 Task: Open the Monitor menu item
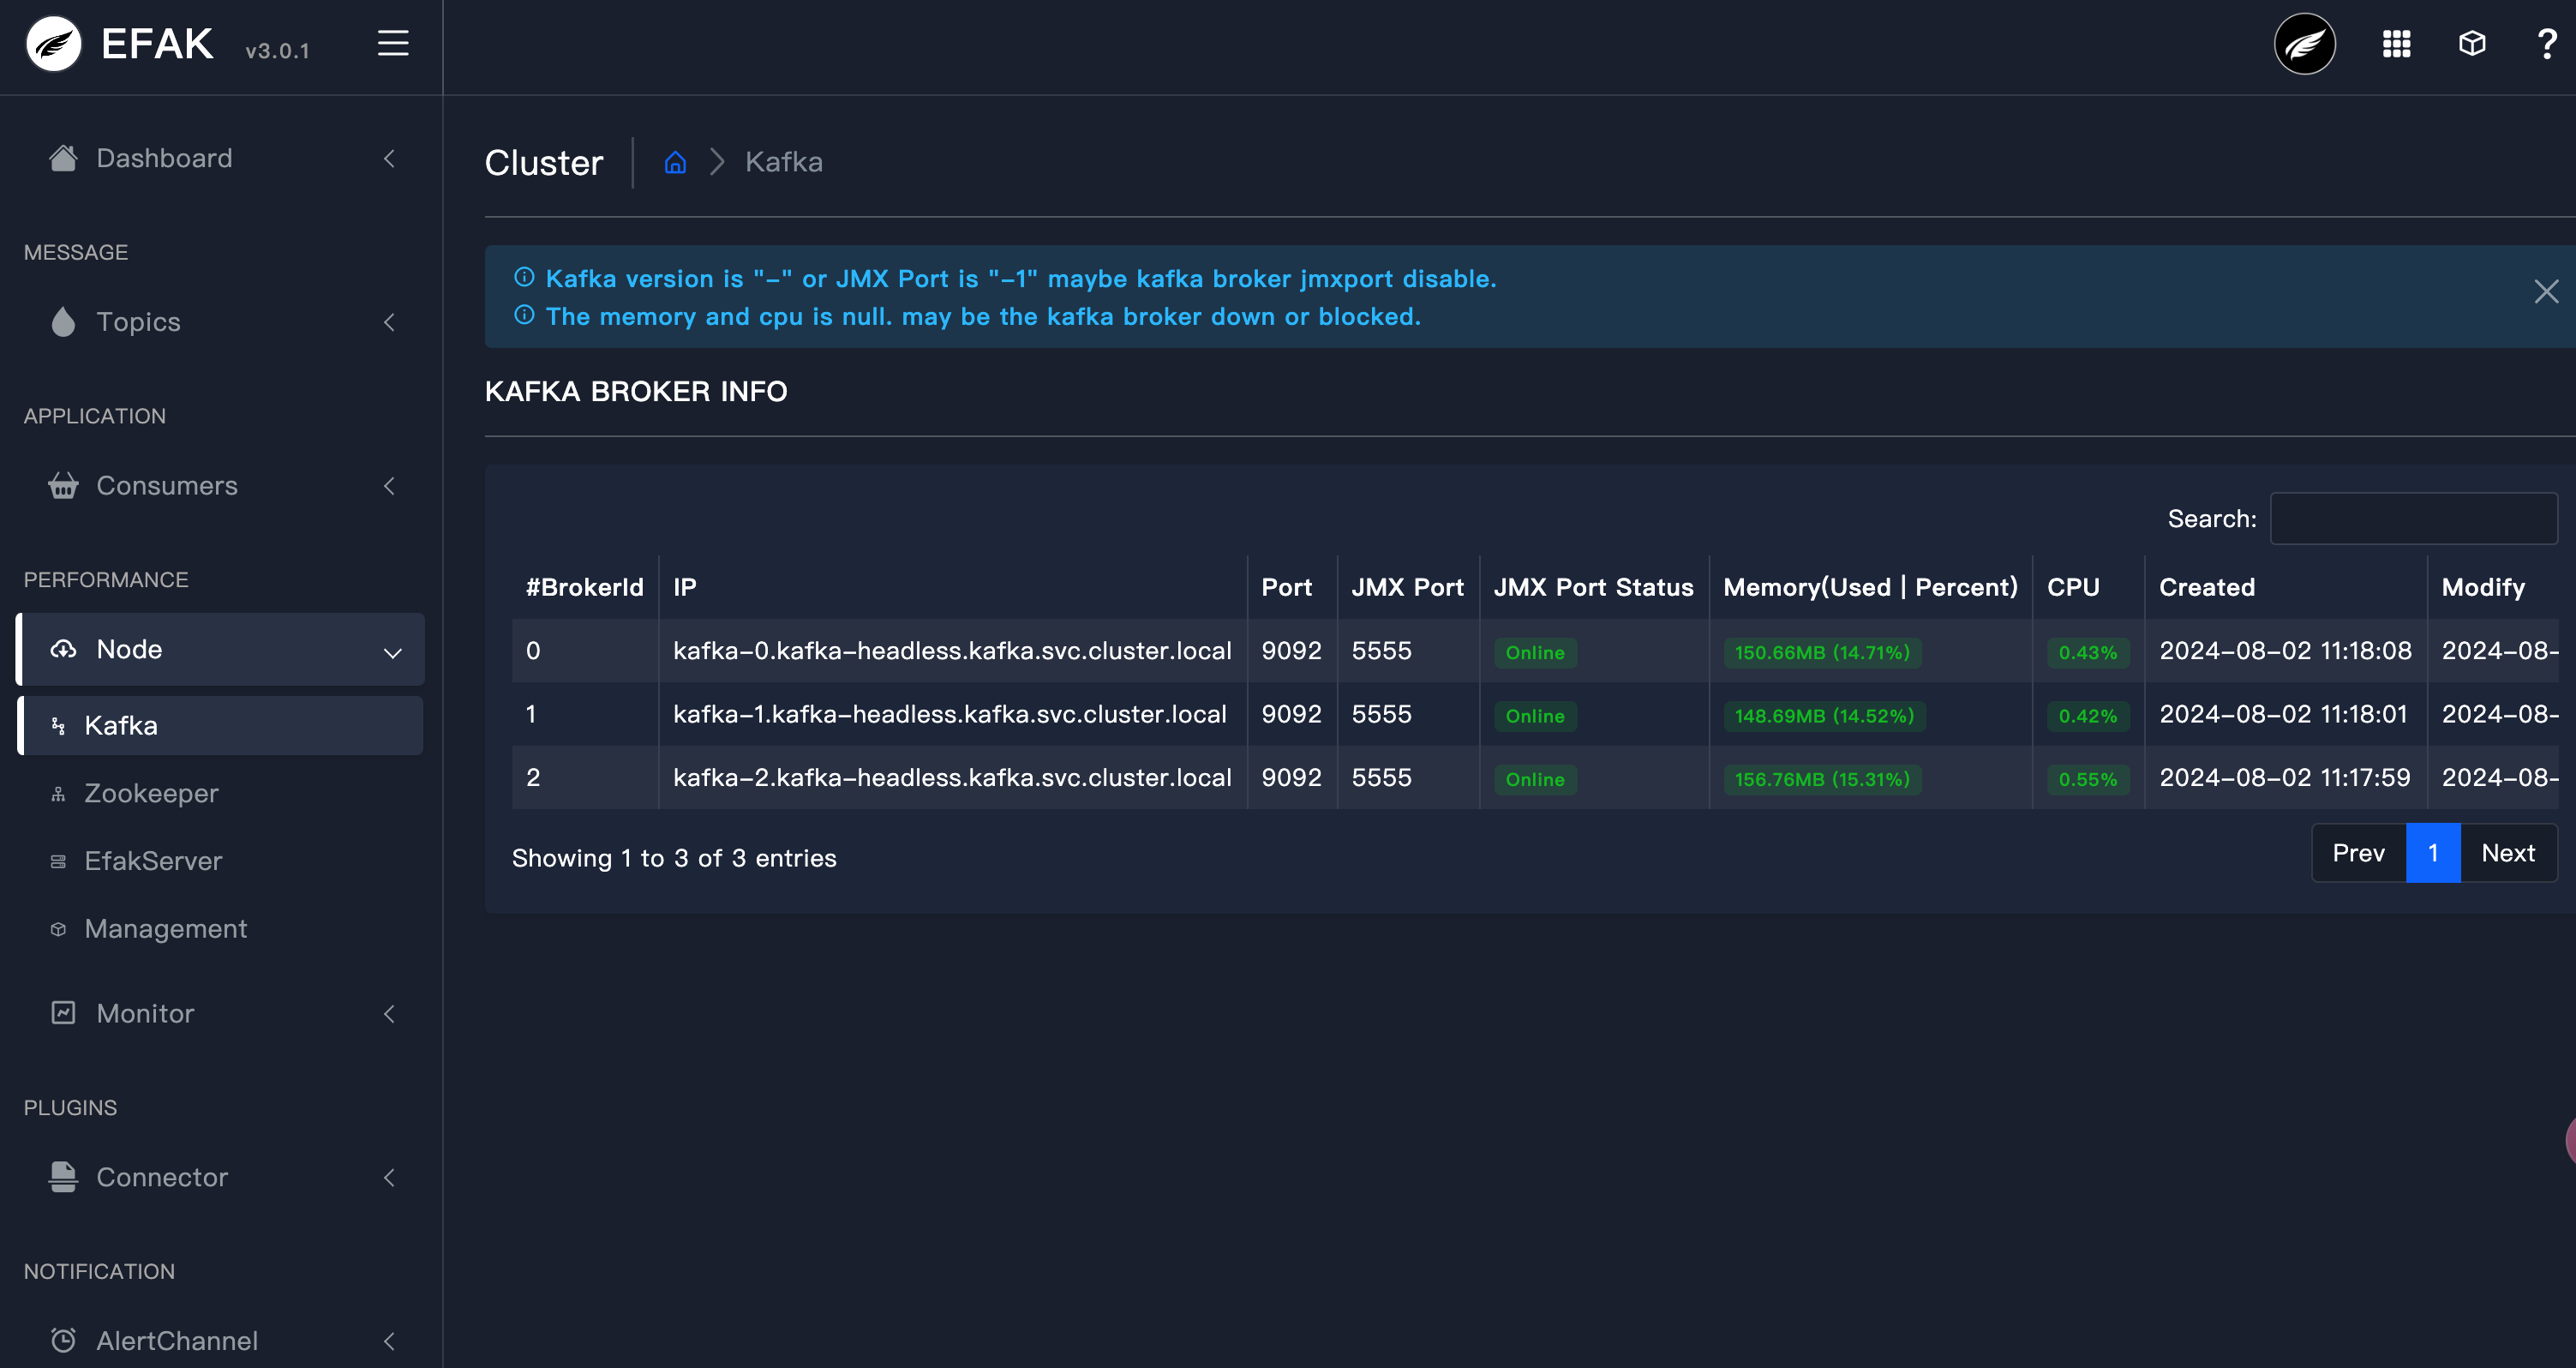222,1013
